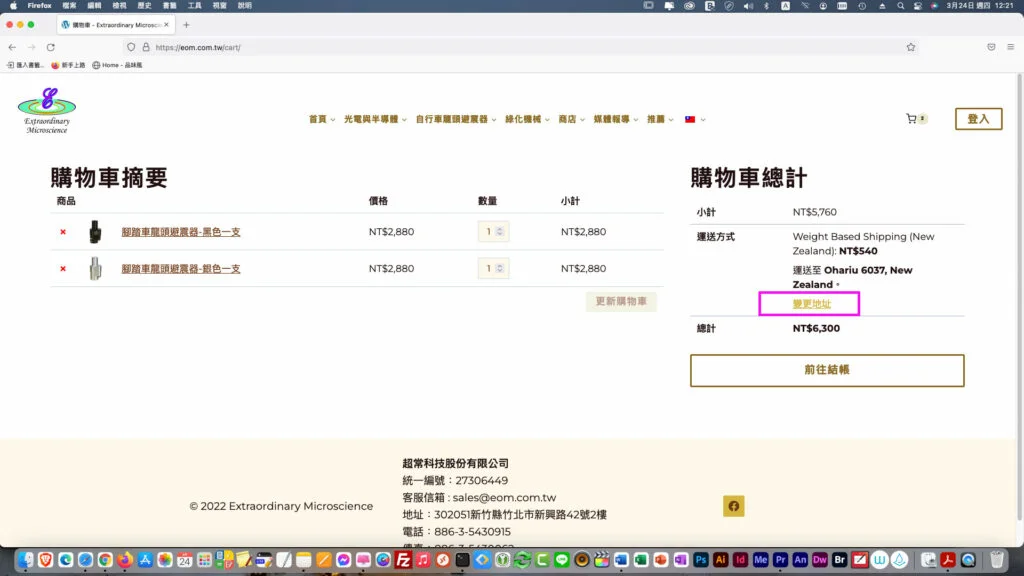Open the 書籤 menu in macOS menu bar
Screen dimensions: 1024x576
pyautogui.click(x=169, y=6)
